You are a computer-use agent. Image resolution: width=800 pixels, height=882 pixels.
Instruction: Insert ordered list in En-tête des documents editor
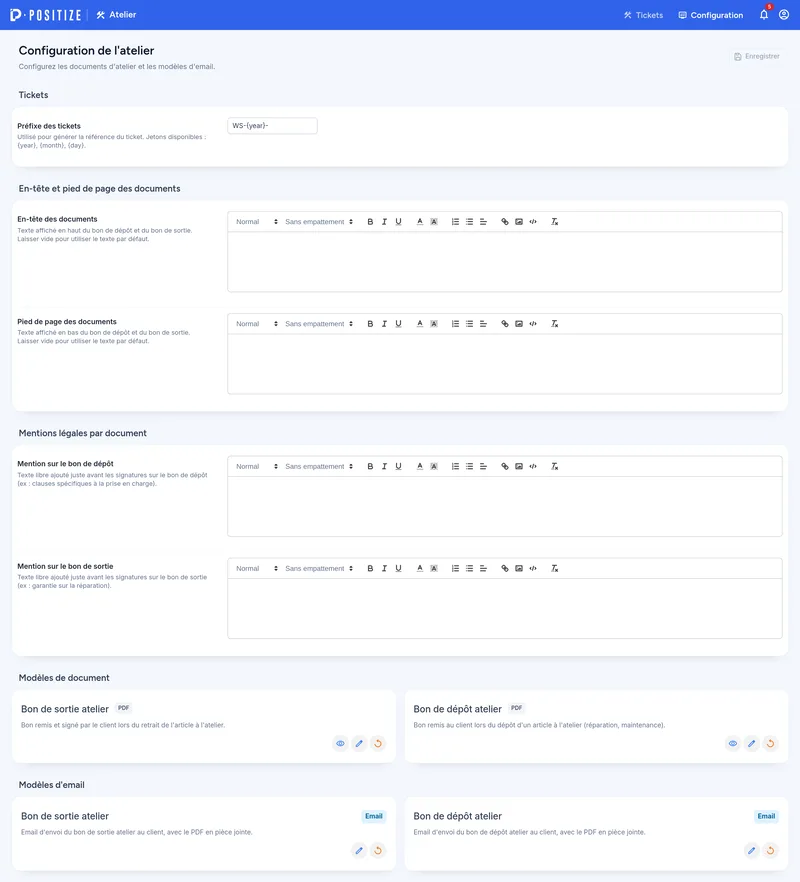[x=455, y=222]
